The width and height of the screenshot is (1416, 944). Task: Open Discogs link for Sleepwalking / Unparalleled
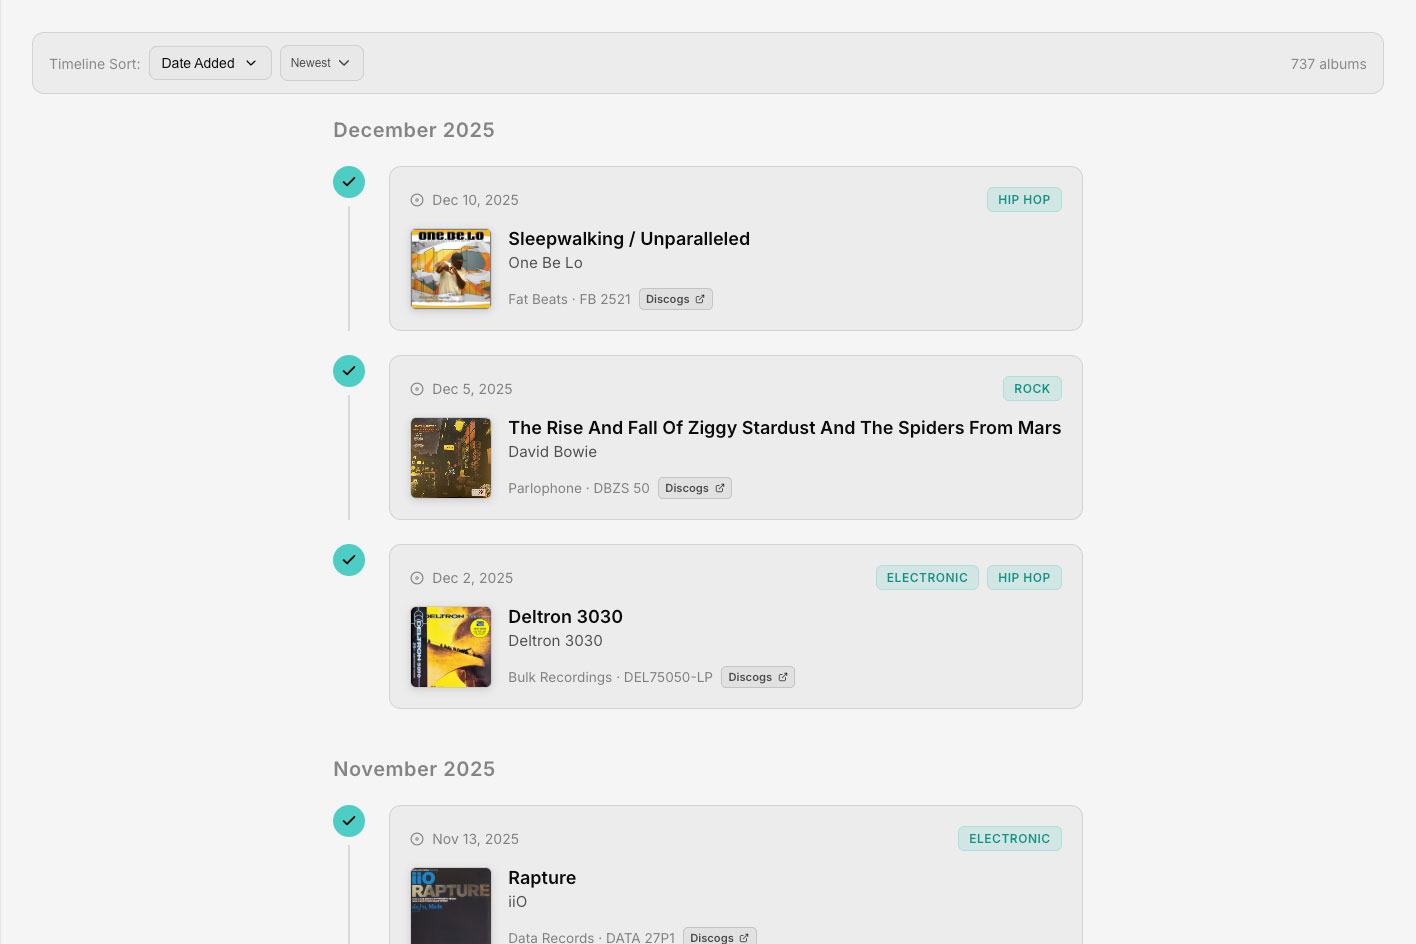pyautogui.click(x=675, y=299)
